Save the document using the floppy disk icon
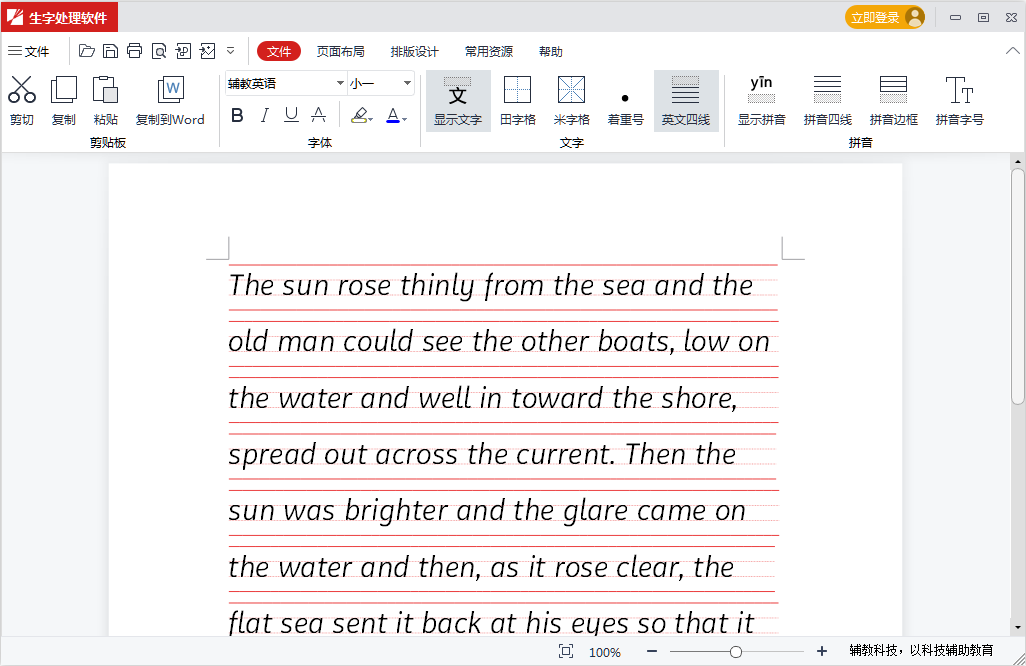The width and height of the screenshot is (1026, 666). pyautogui.click(x=111, y=51)
